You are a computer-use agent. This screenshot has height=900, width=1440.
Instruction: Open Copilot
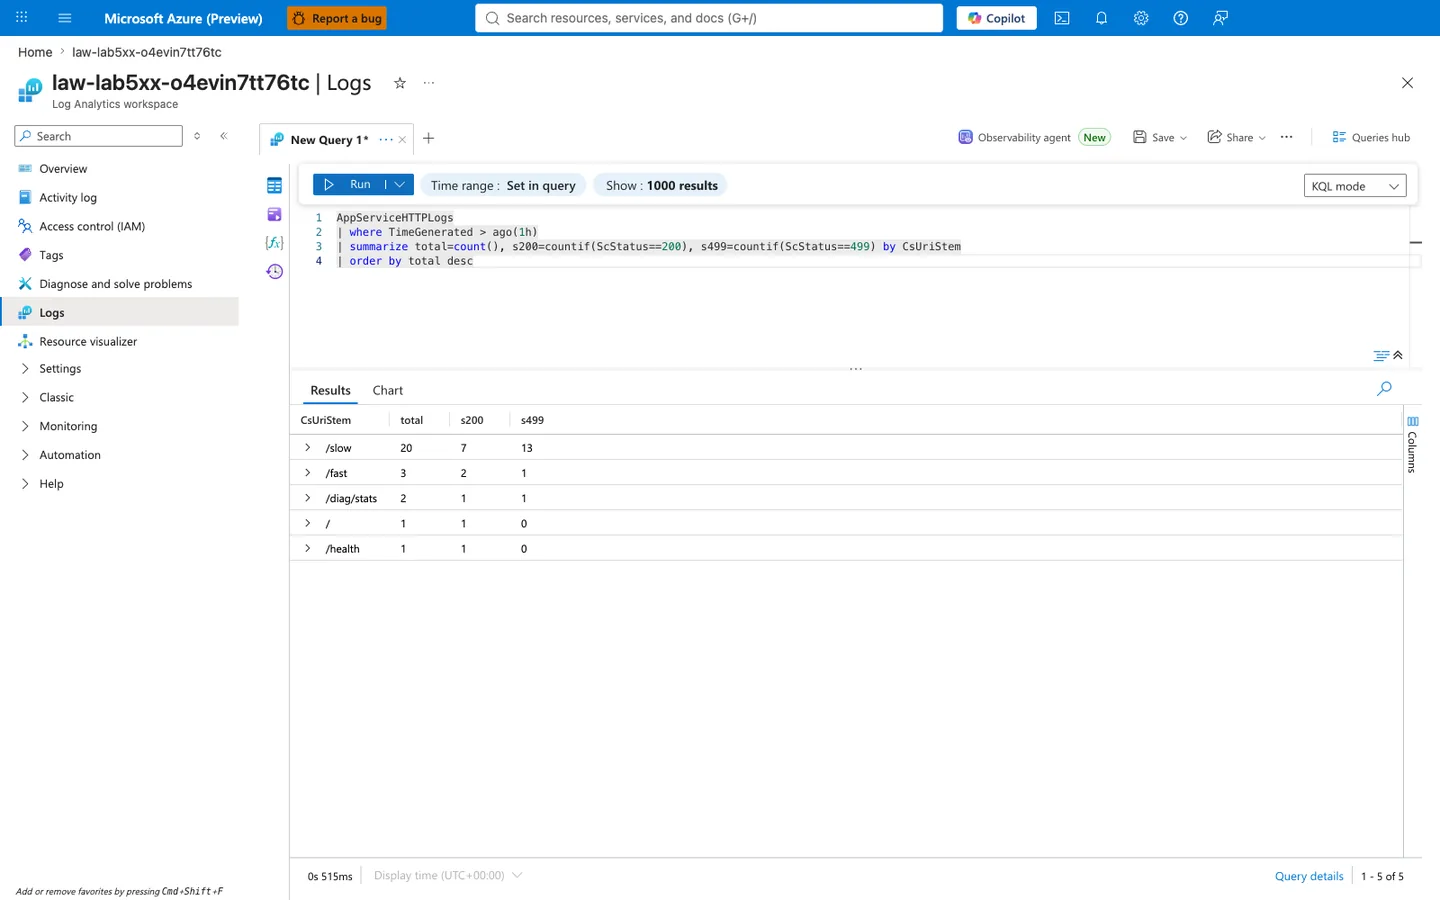(997, 18)
